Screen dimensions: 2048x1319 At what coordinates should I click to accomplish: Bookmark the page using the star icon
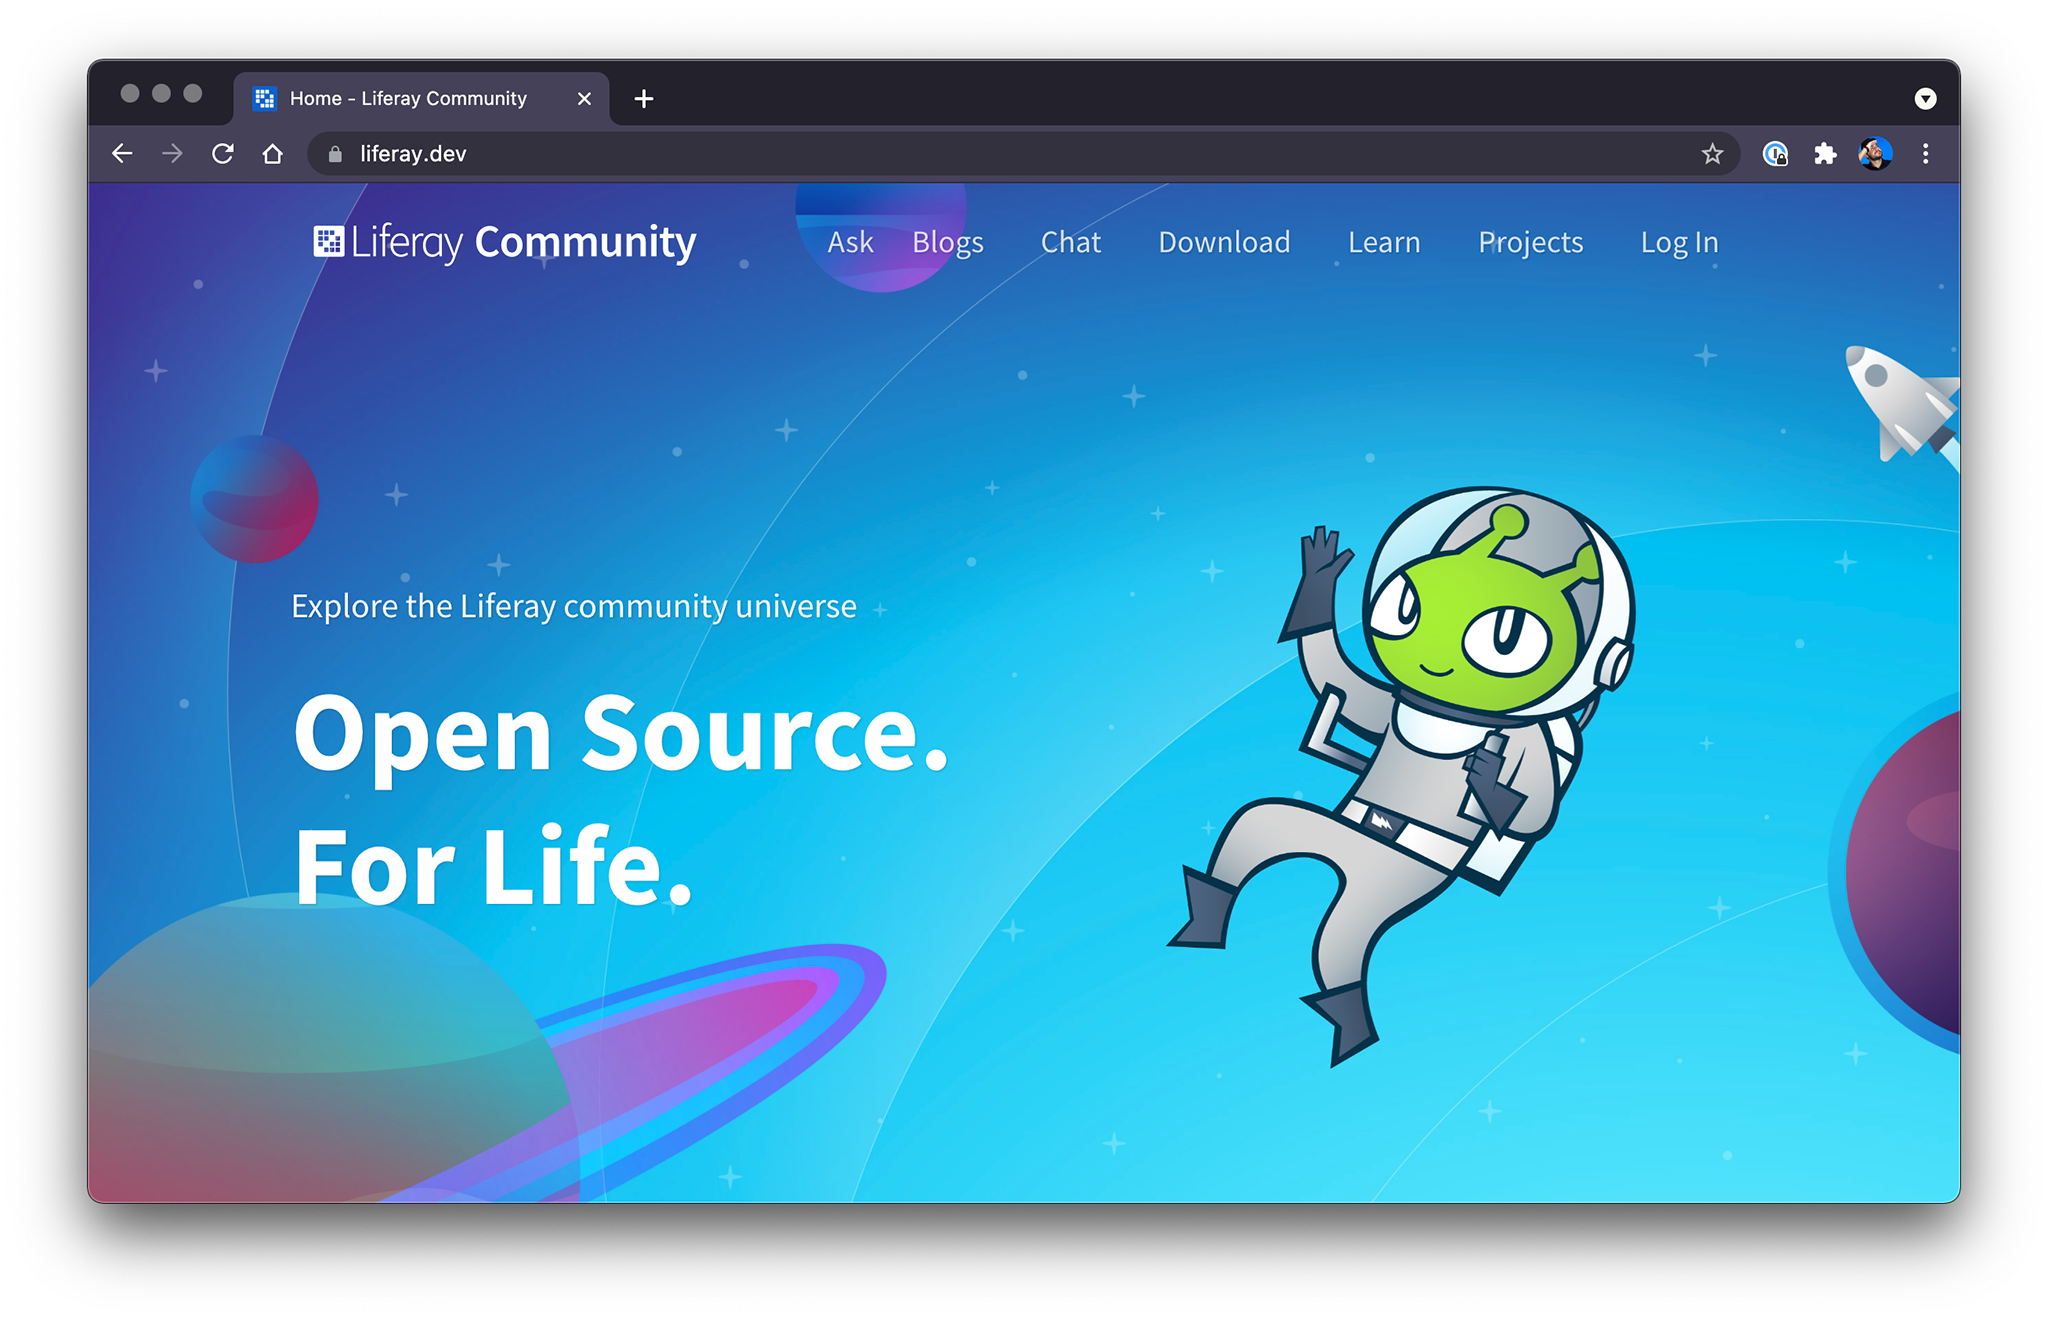click(x=1713, y=153)
